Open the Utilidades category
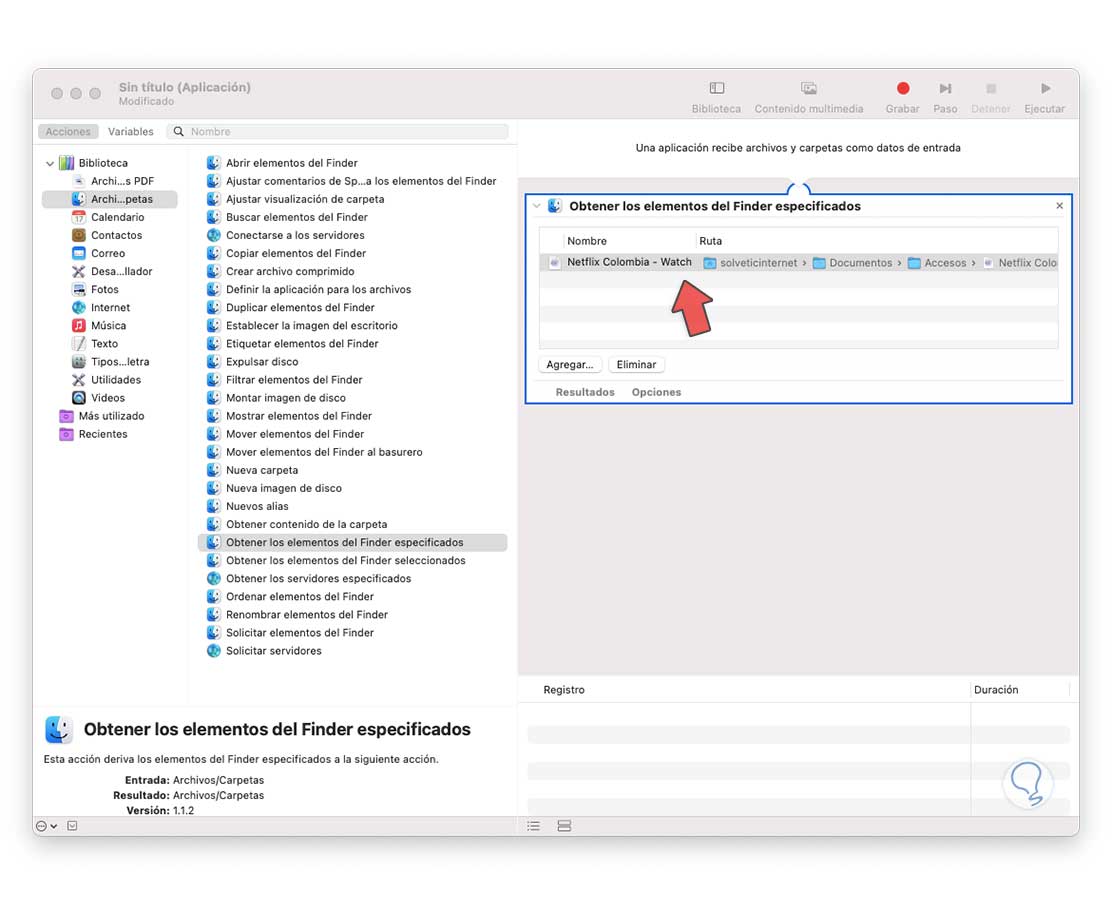The image size is (1112, 919). pos(106,380)
